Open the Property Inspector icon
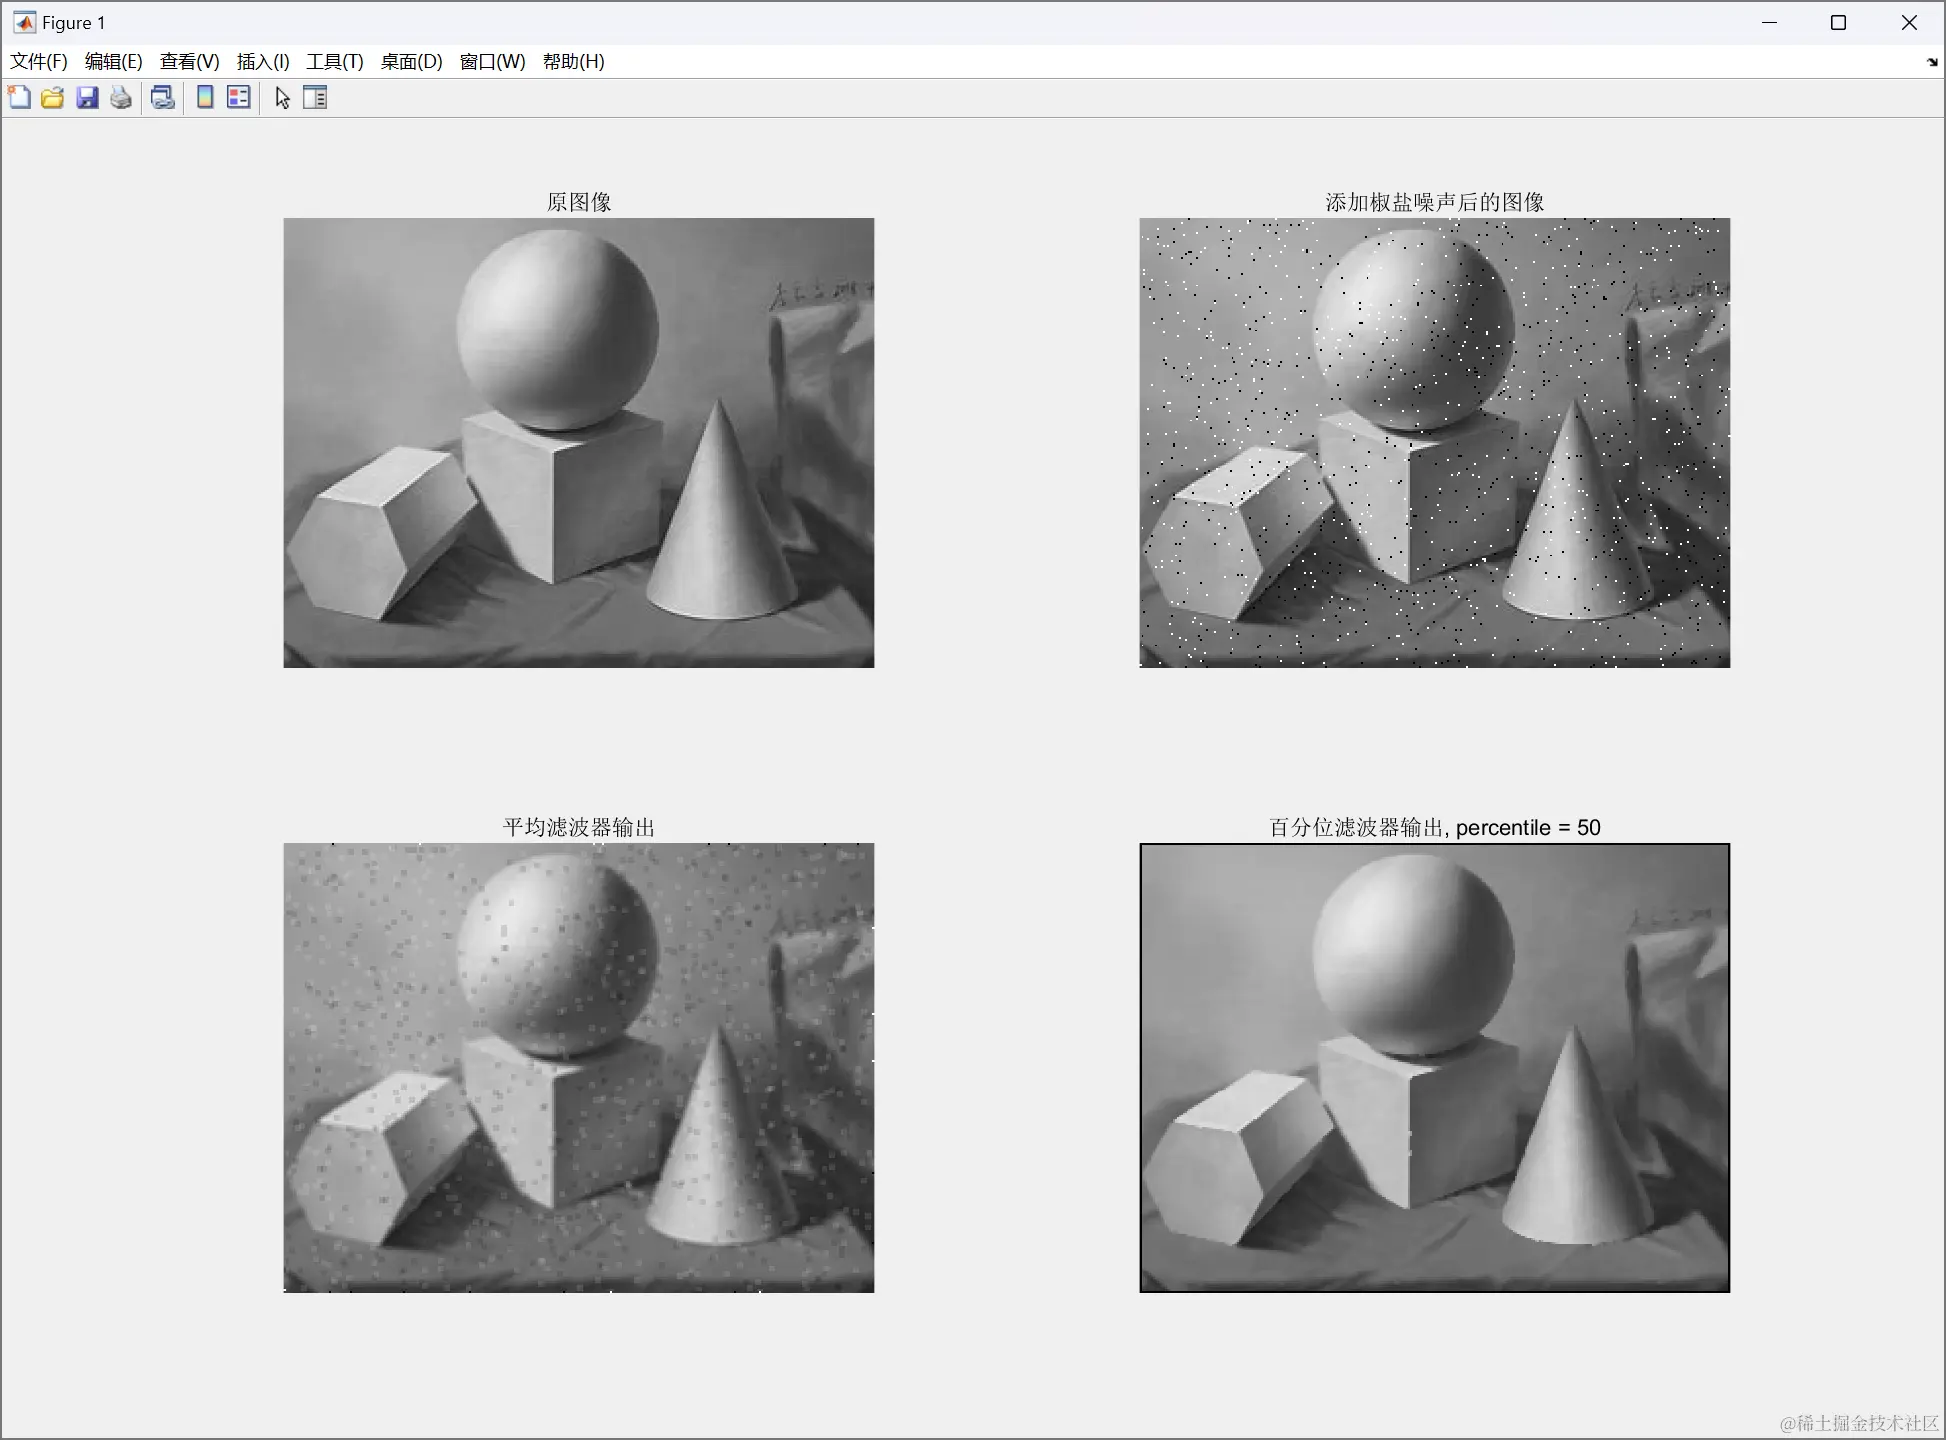The image size is (1946, 1440). (315, 98)
